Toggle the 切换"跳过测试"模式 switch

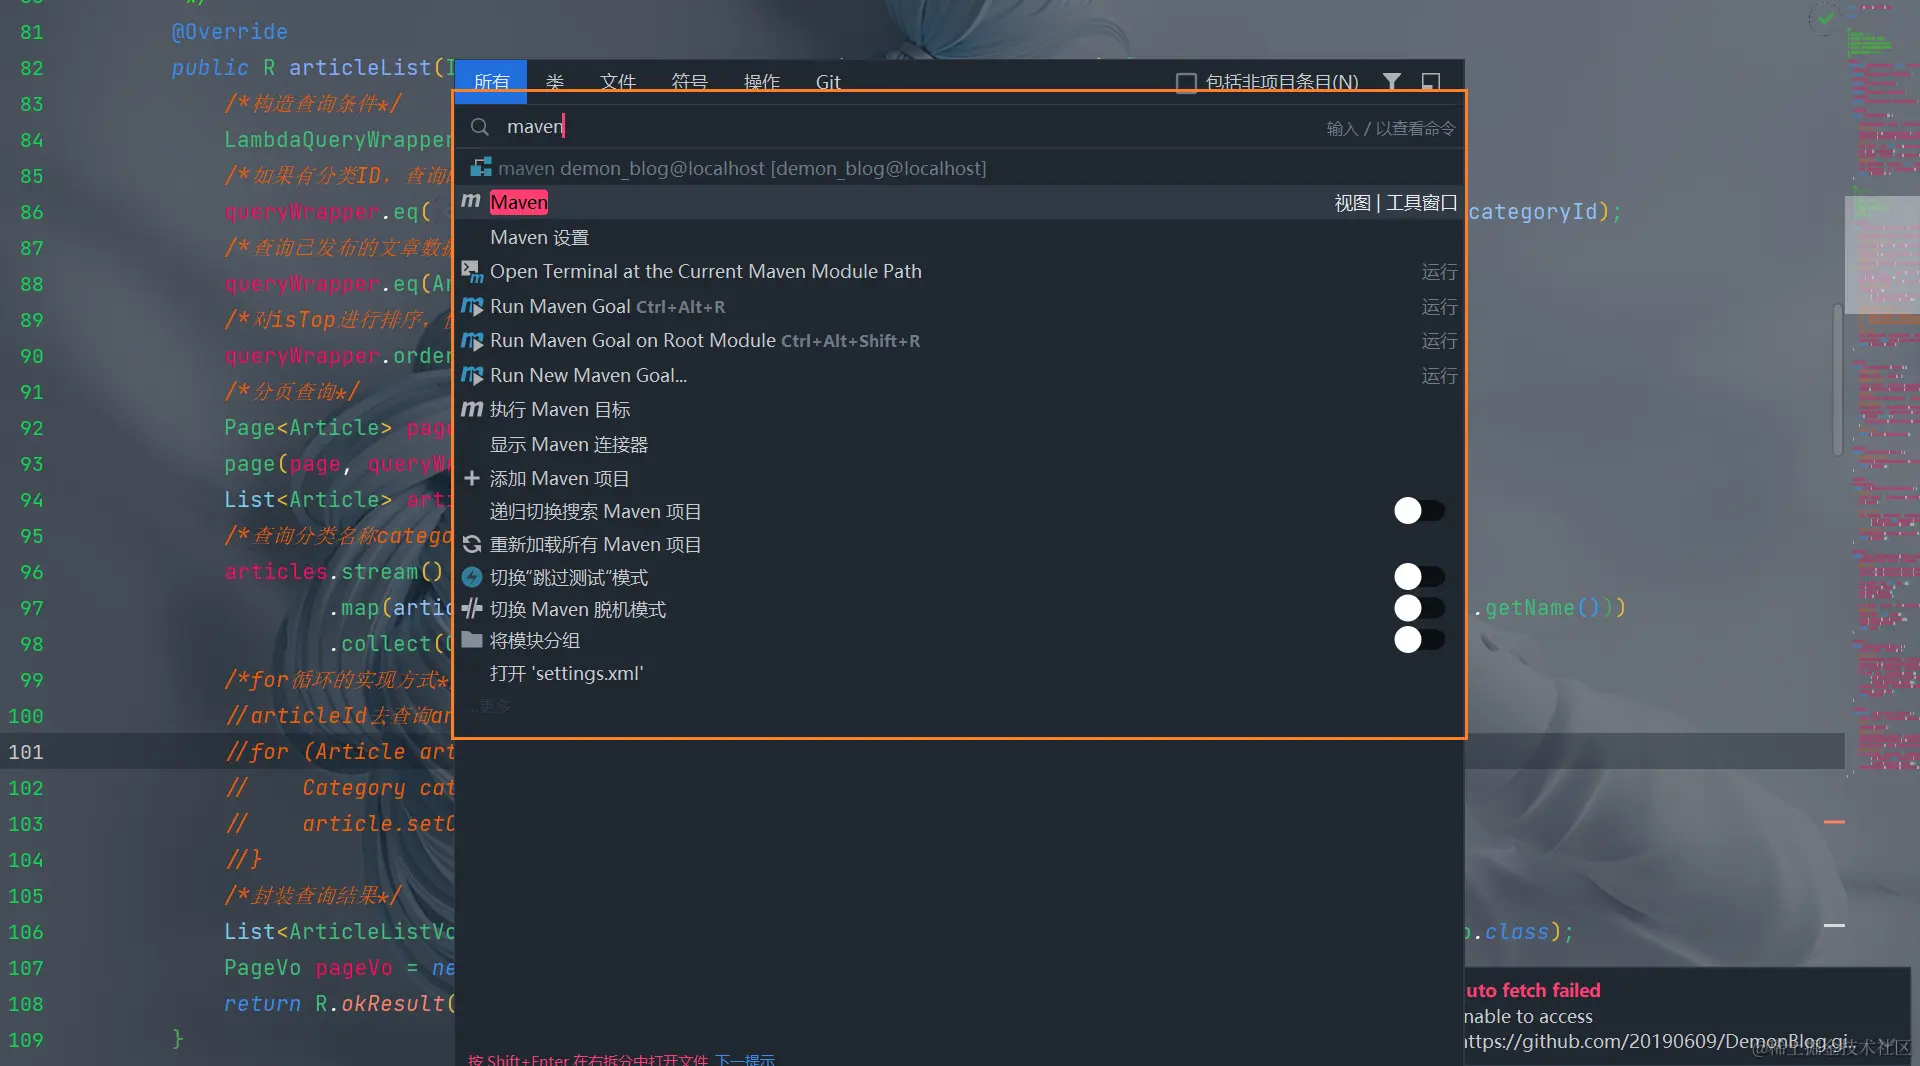coord(1419,577)
